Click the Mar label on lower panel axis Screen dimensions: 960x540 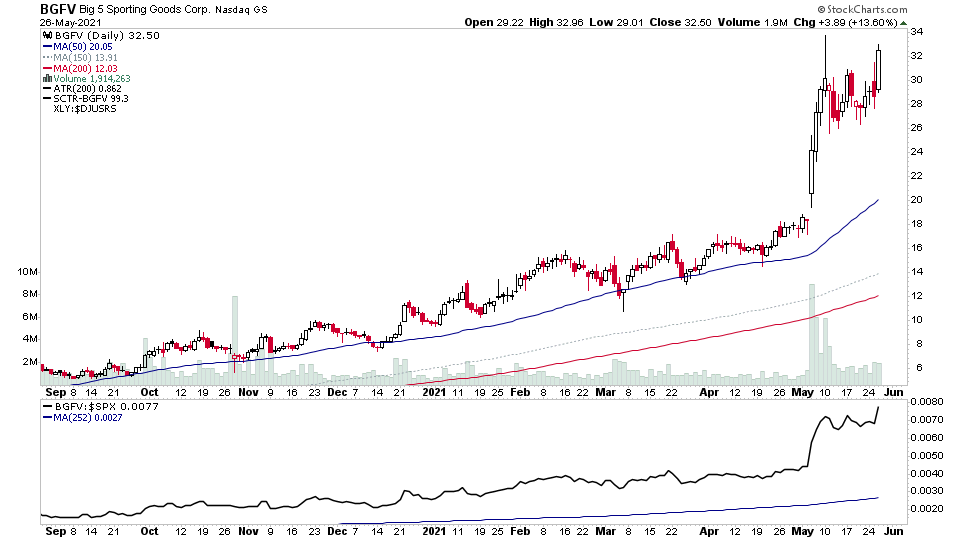[606, 531]
